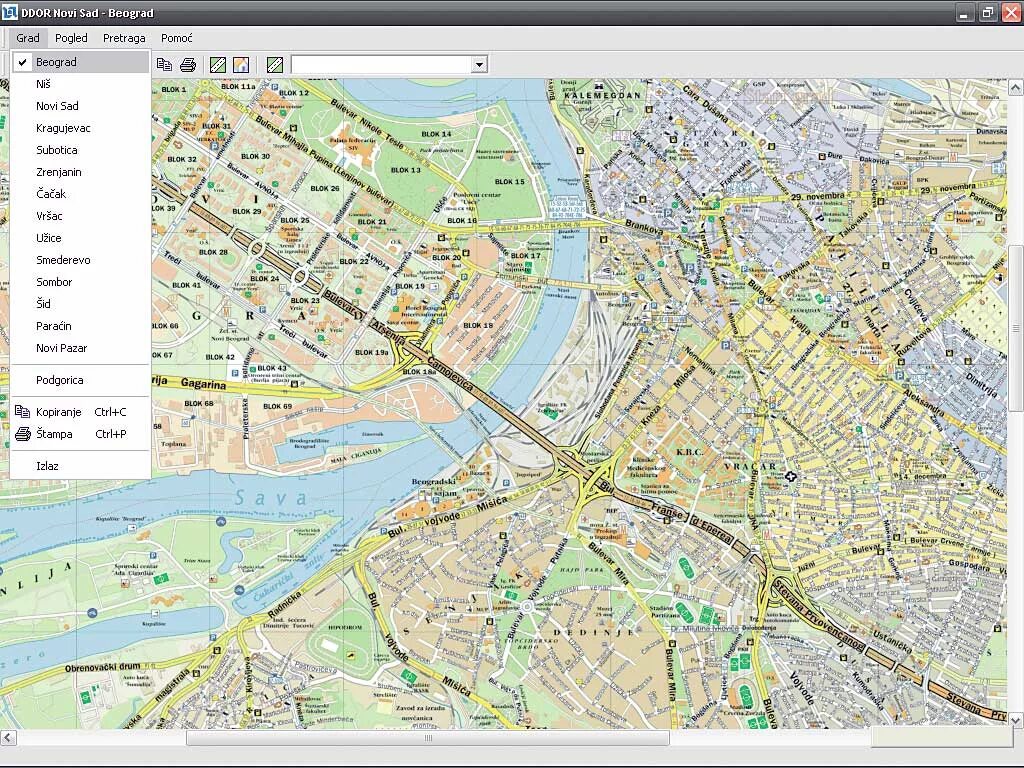
Task: Close the DDOR Novi Sad window
Action: pos(1010,13)
